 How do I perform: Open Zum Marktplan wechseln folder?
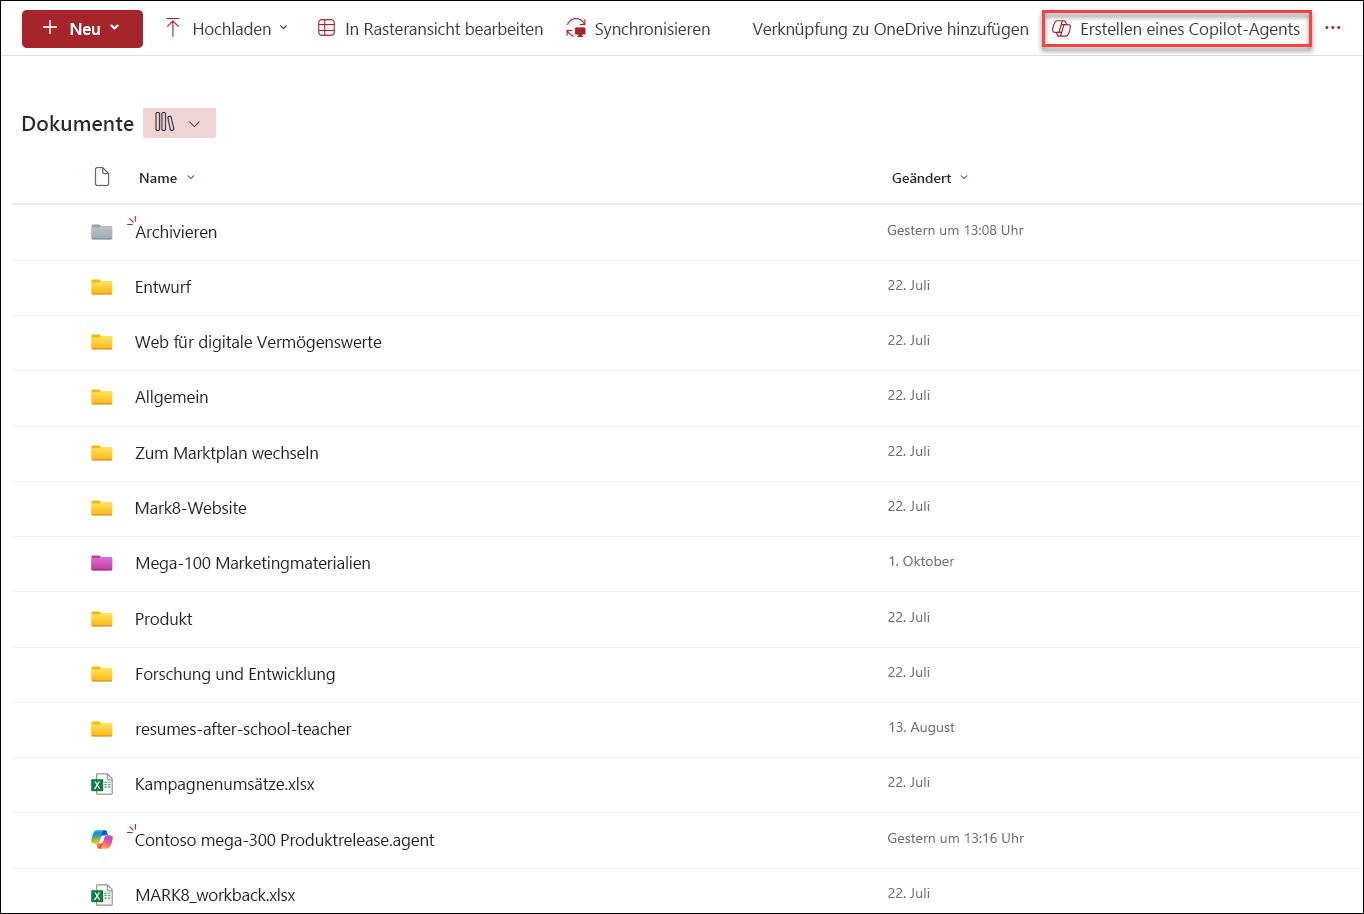(x=227, y=453)
